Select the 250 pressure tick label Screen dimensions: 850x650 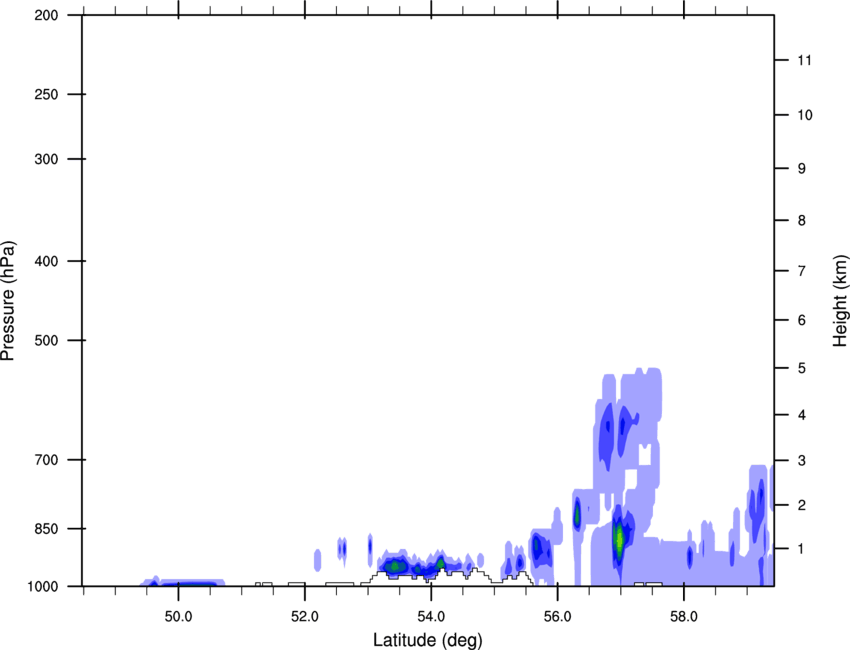pos(46,94)
